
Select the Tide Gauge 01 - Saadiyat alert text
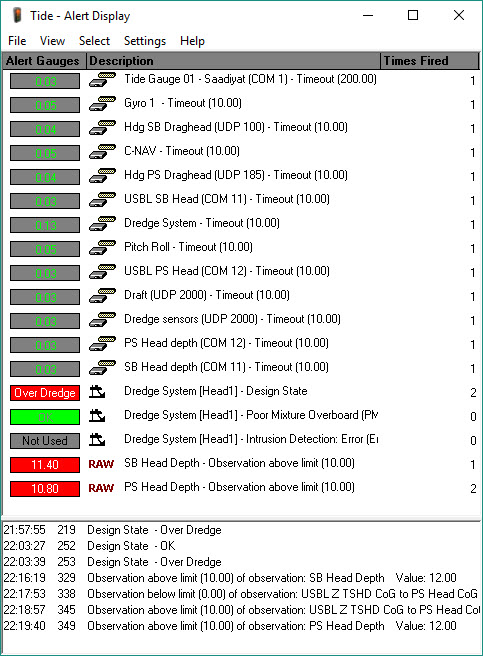[x=250, y=79]
